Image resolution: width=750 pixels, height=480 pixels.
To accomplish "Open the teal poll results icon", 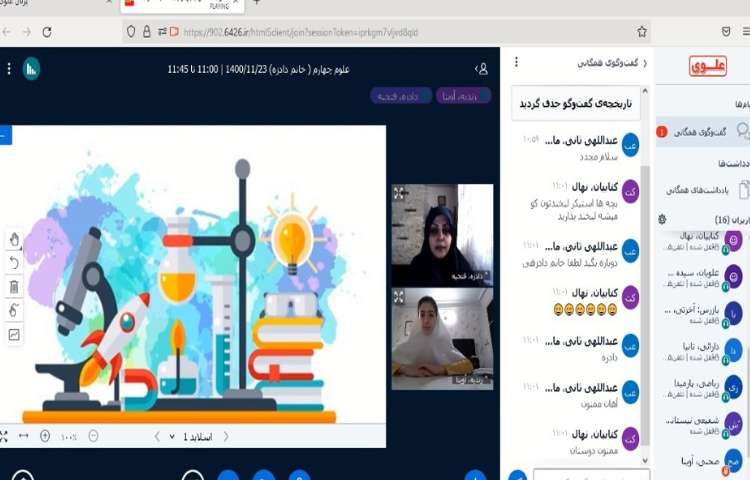I will pyautogui.click(x=32, y=69).
